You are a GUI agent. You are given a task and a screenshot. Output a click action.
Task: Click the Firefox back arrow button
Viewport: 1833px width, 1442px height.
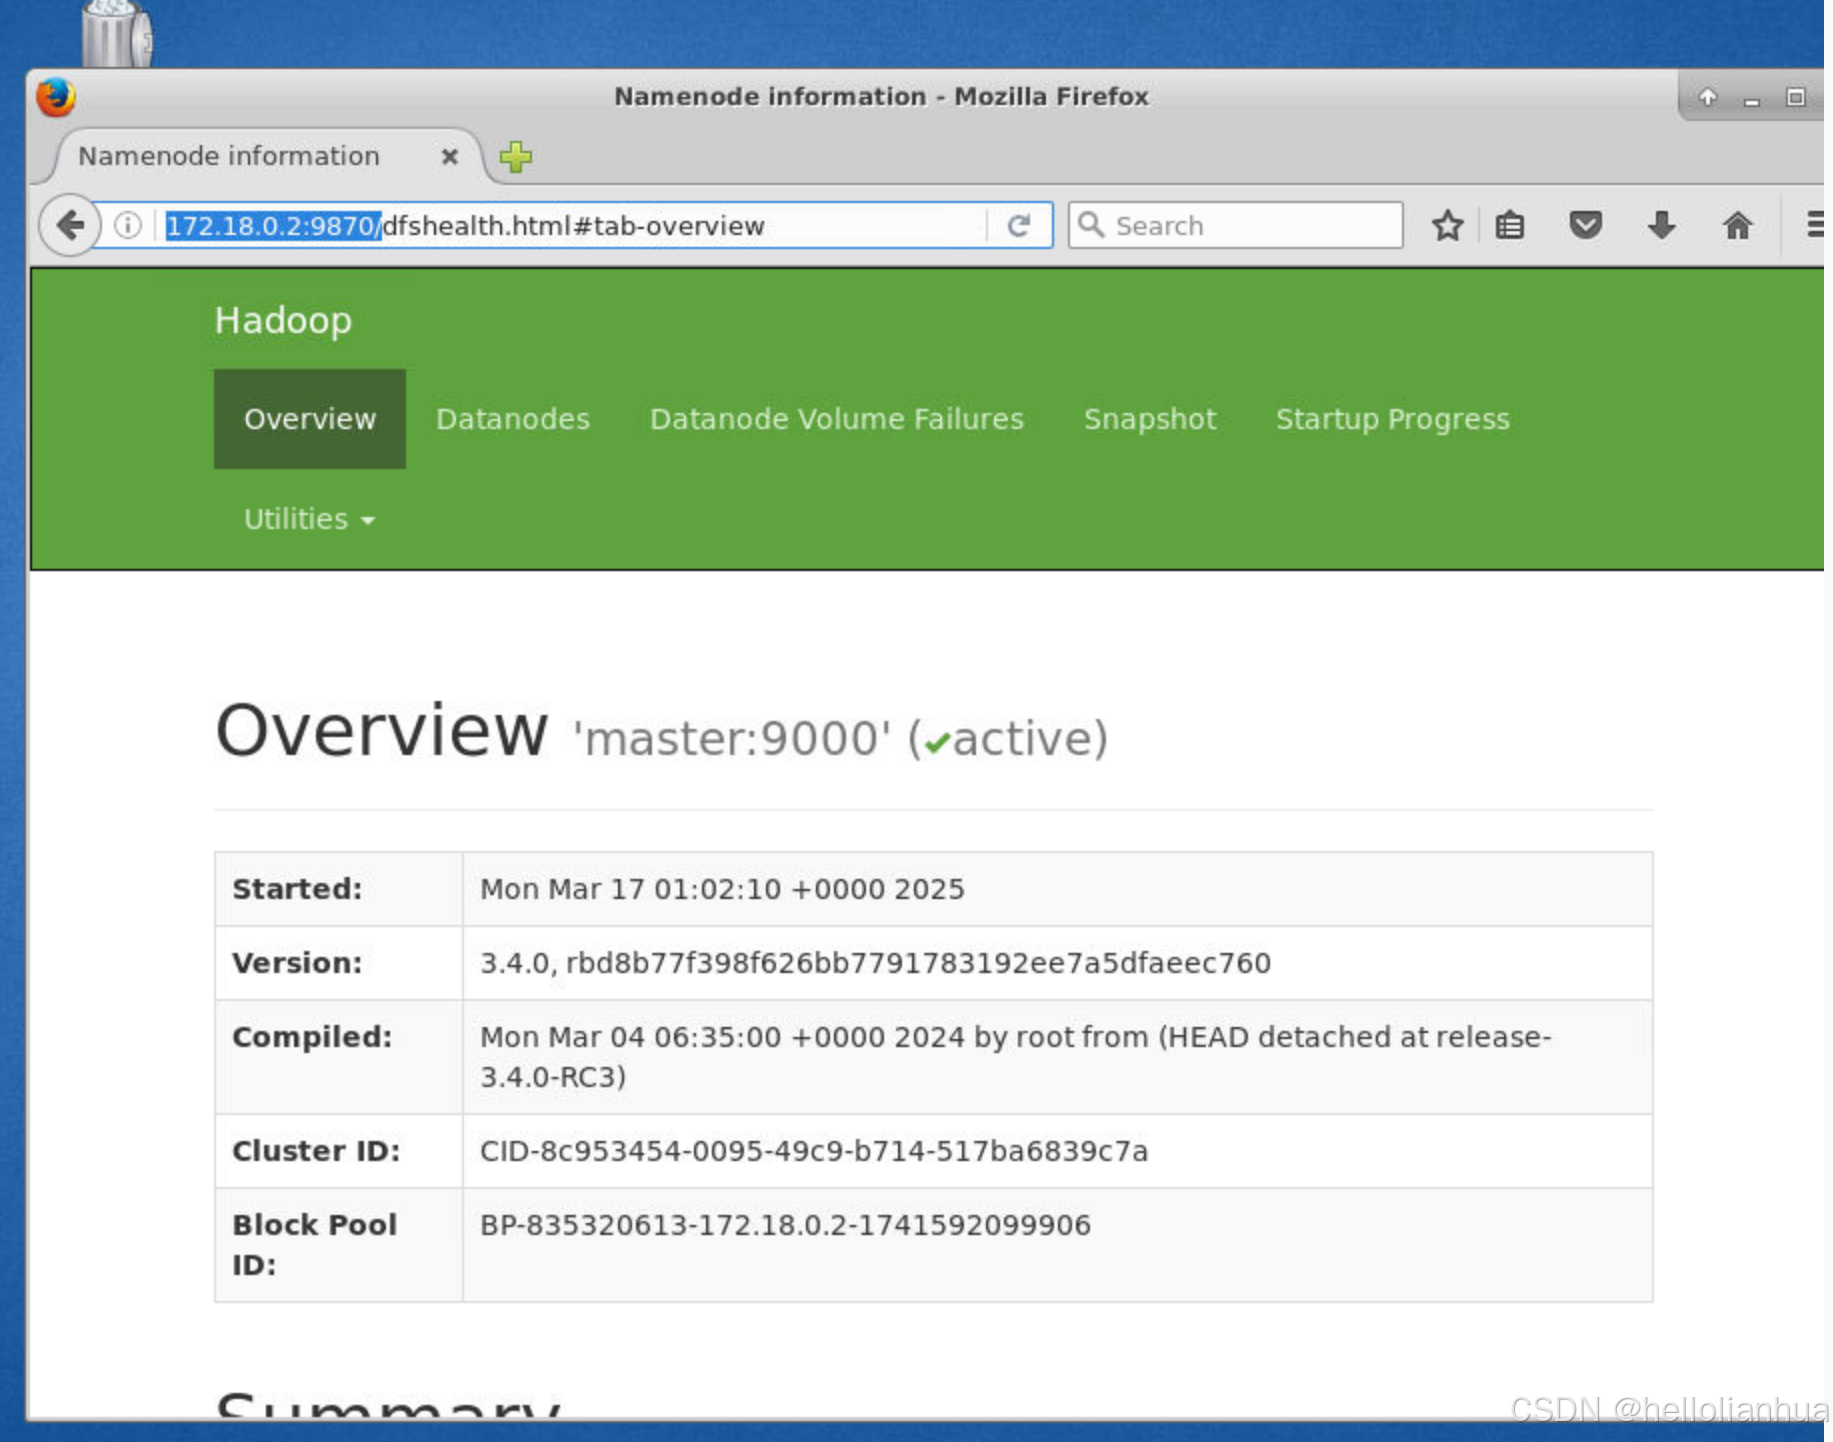coord(69,225)
